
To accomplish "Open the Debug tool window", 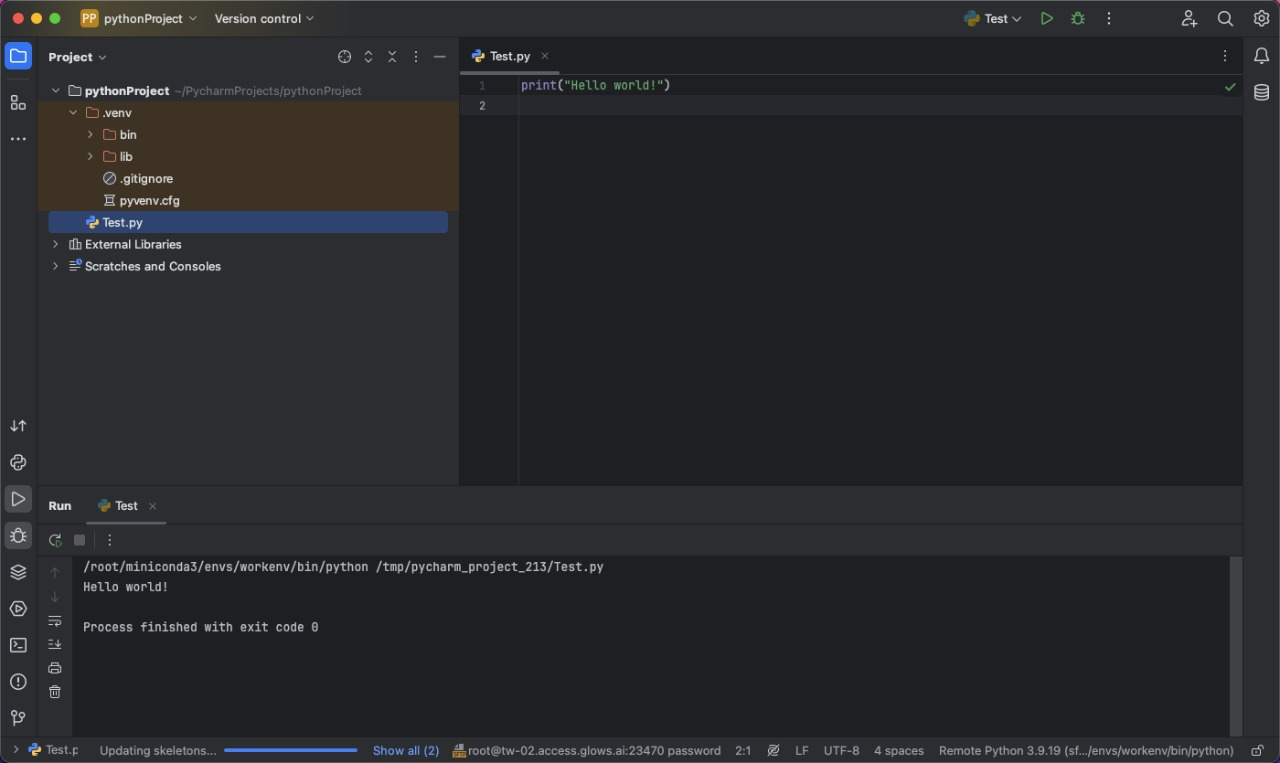I will (18, 535).
